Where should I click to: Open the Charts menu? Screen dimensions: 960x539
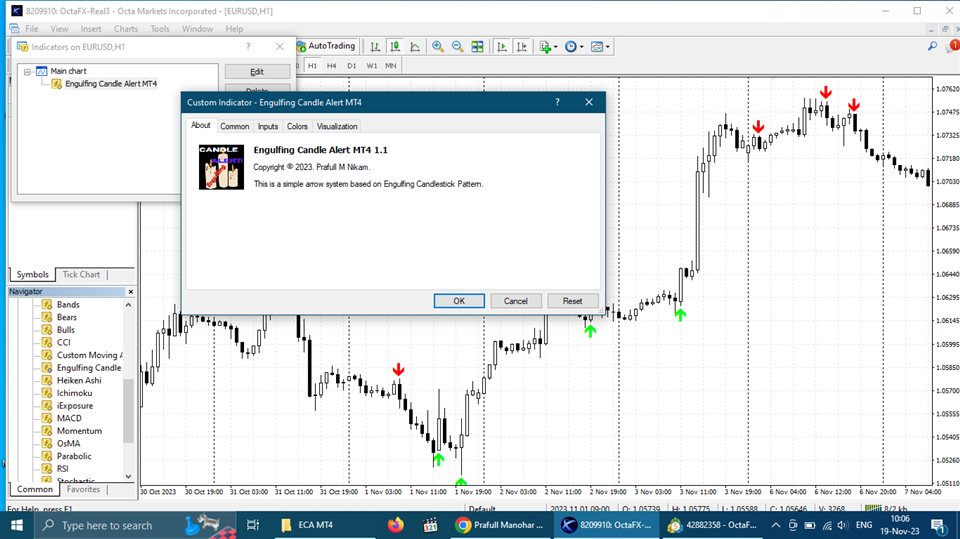click(x=126, y=29)
